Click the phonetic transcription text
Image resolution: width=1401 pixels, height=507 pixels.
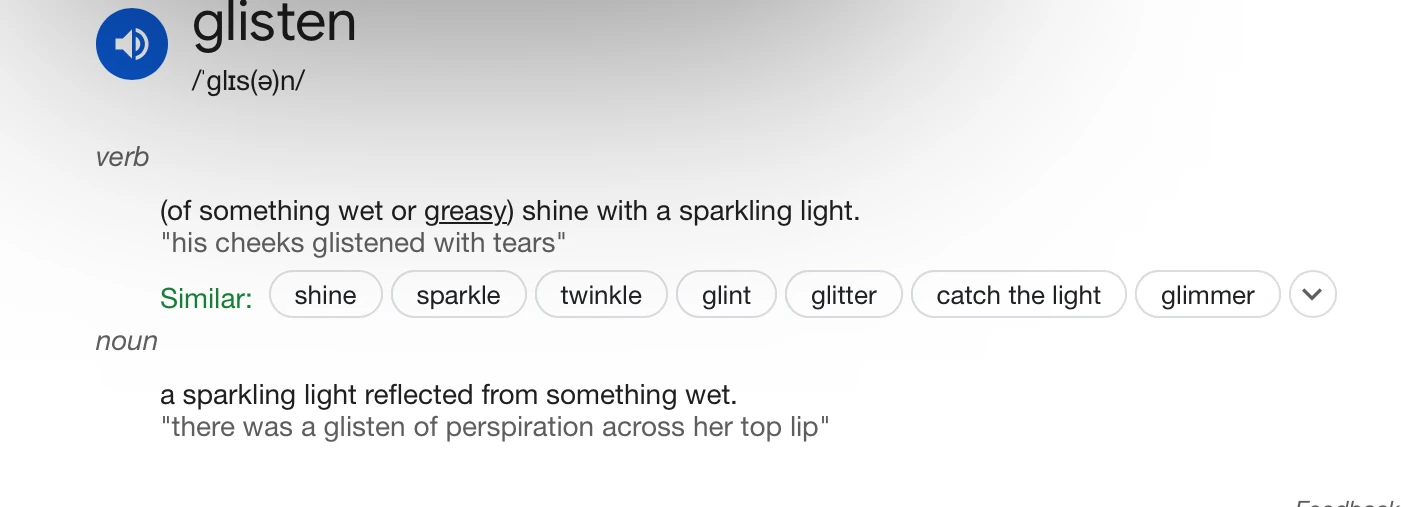point(248,81)
